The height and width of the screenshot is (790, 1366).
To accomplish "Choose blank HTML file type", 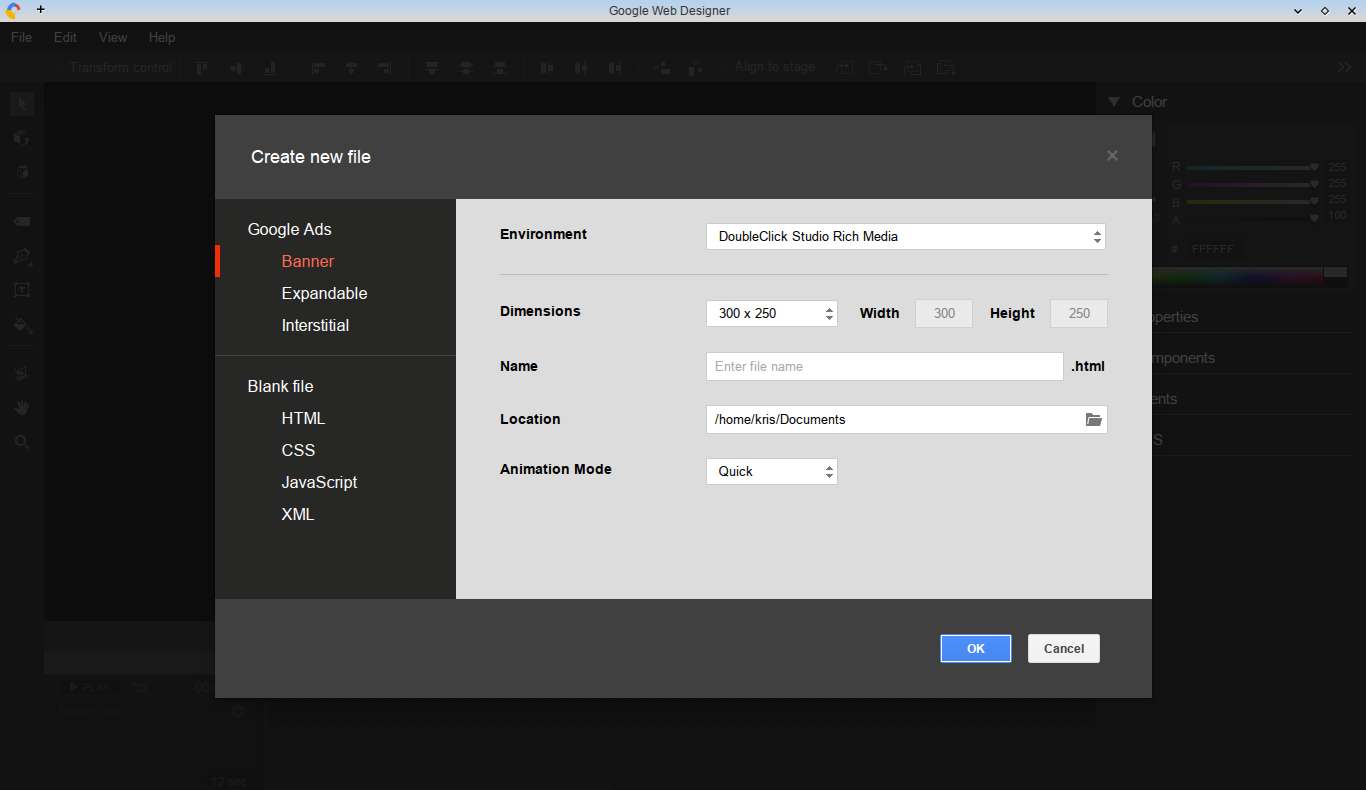I will [303, 418].
